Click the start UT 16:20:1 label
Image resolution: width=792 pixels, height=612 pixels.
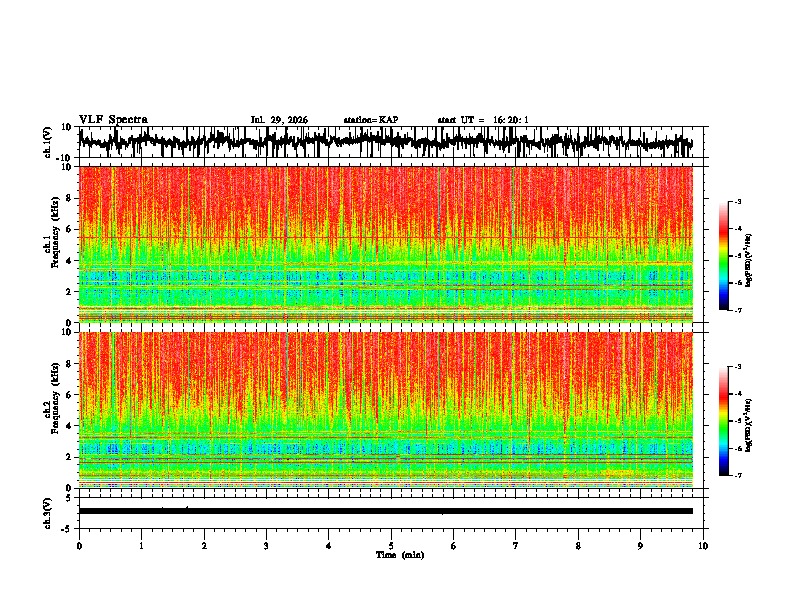(483, 120)
